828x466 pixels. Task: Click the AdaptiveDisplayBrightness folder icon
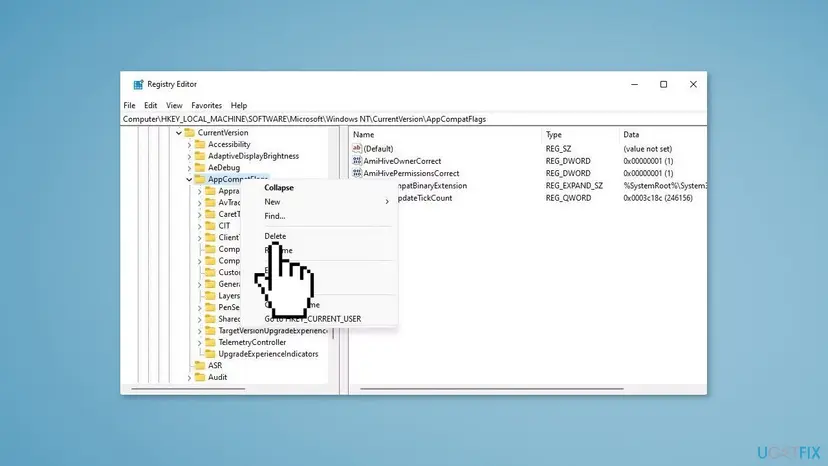(200, 156)
